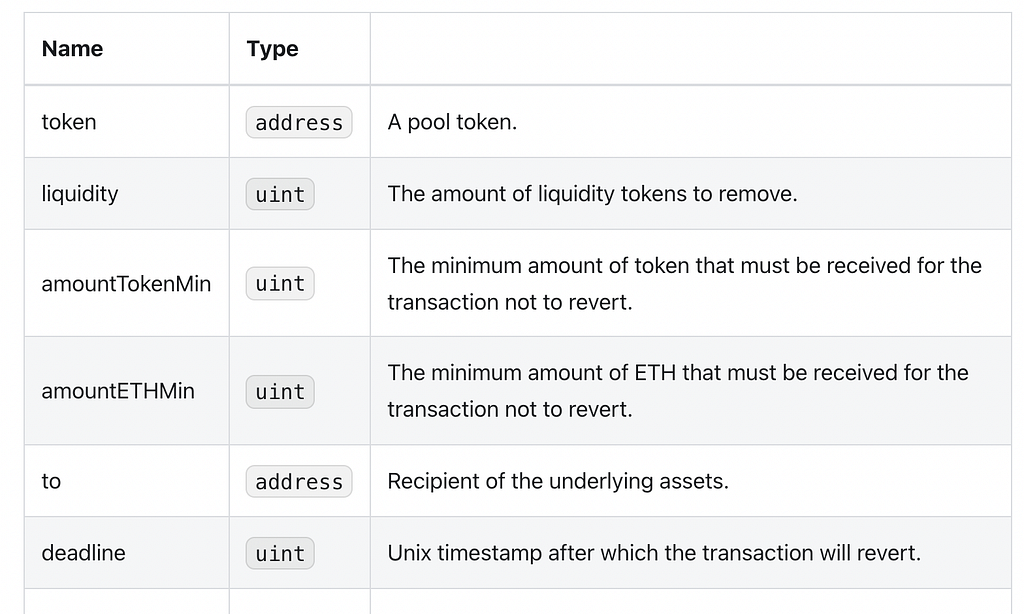This screenshot has height=614, width=1024.
Task: Select the 'to' parameter name
Action: pyautogui.click(x=51, y=481)
